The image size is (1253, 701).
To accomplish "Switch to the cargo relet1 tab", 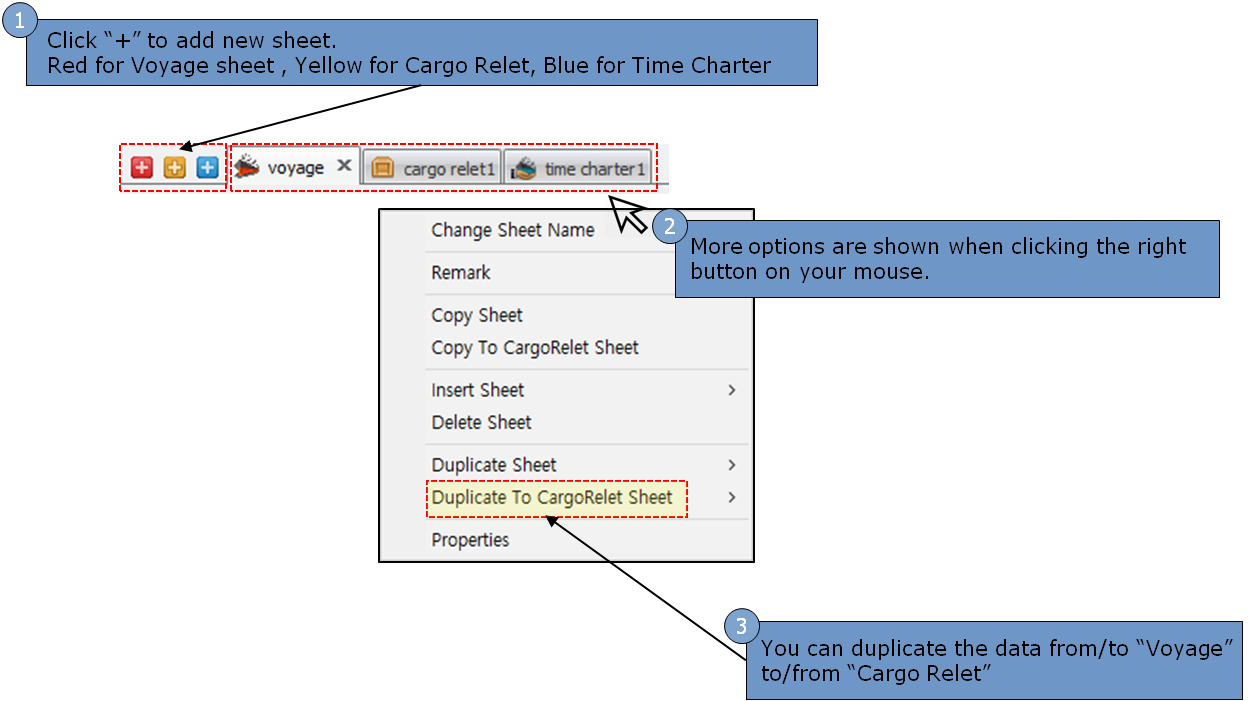I will click(x=448, y=169).
